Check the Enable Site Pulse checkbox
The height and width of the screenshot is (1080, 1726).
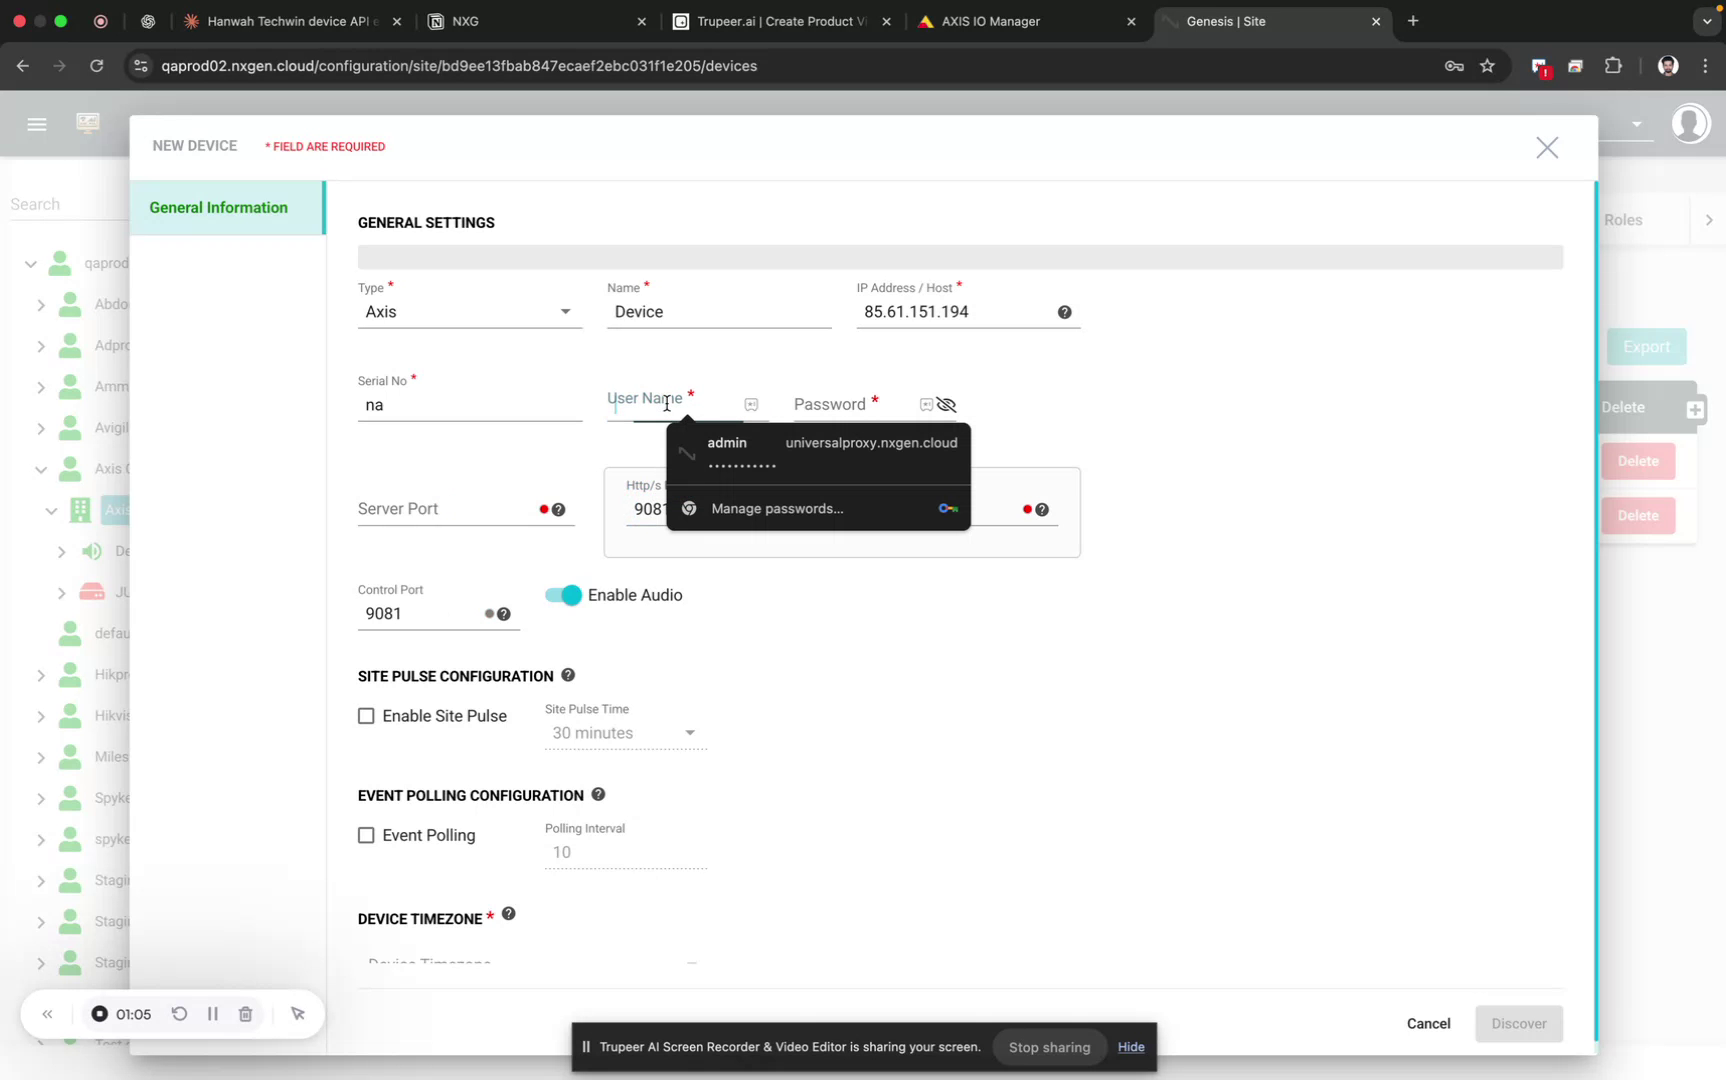tap(366, 715)
